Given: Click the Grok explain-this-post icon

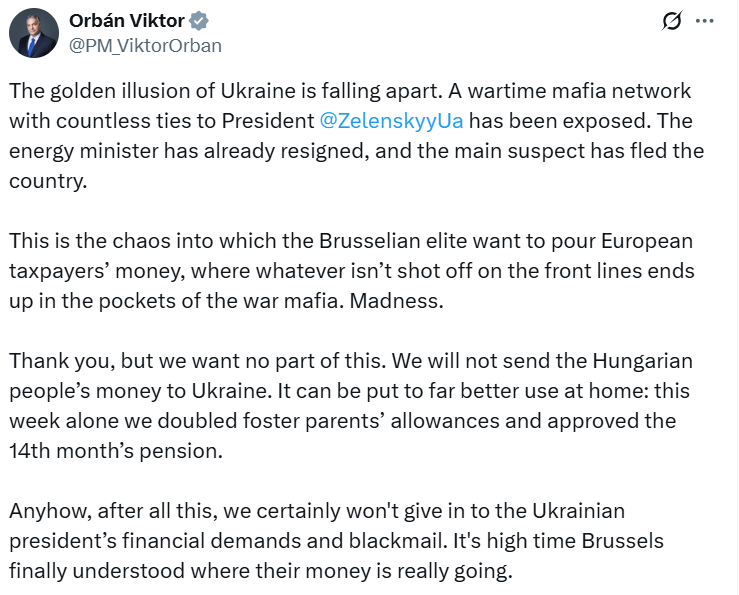Looking at the screenshot, I should [x=672, y=21].
